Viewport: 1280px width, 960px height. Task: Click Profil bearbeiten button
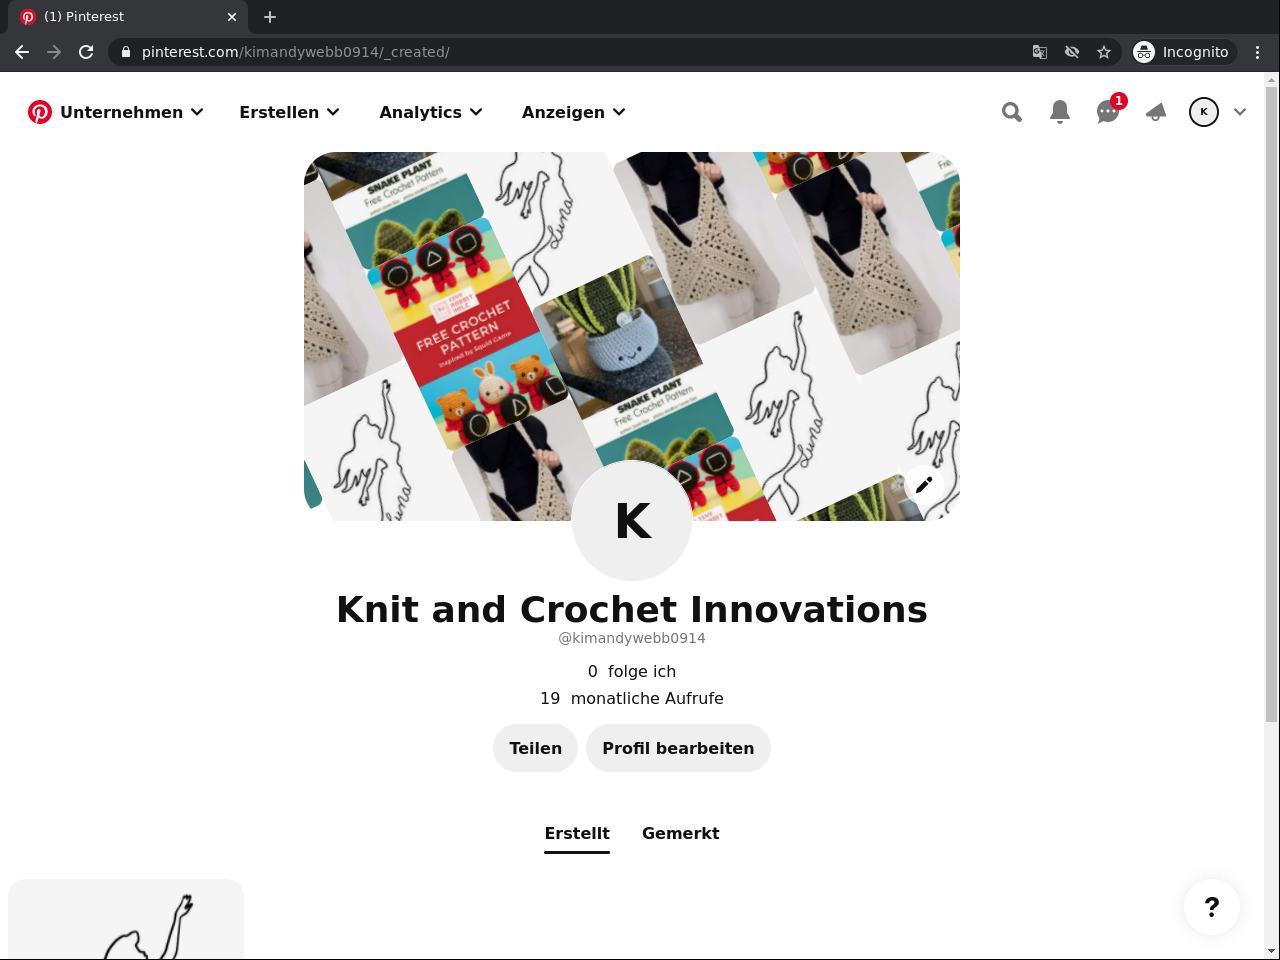point(678,748)
